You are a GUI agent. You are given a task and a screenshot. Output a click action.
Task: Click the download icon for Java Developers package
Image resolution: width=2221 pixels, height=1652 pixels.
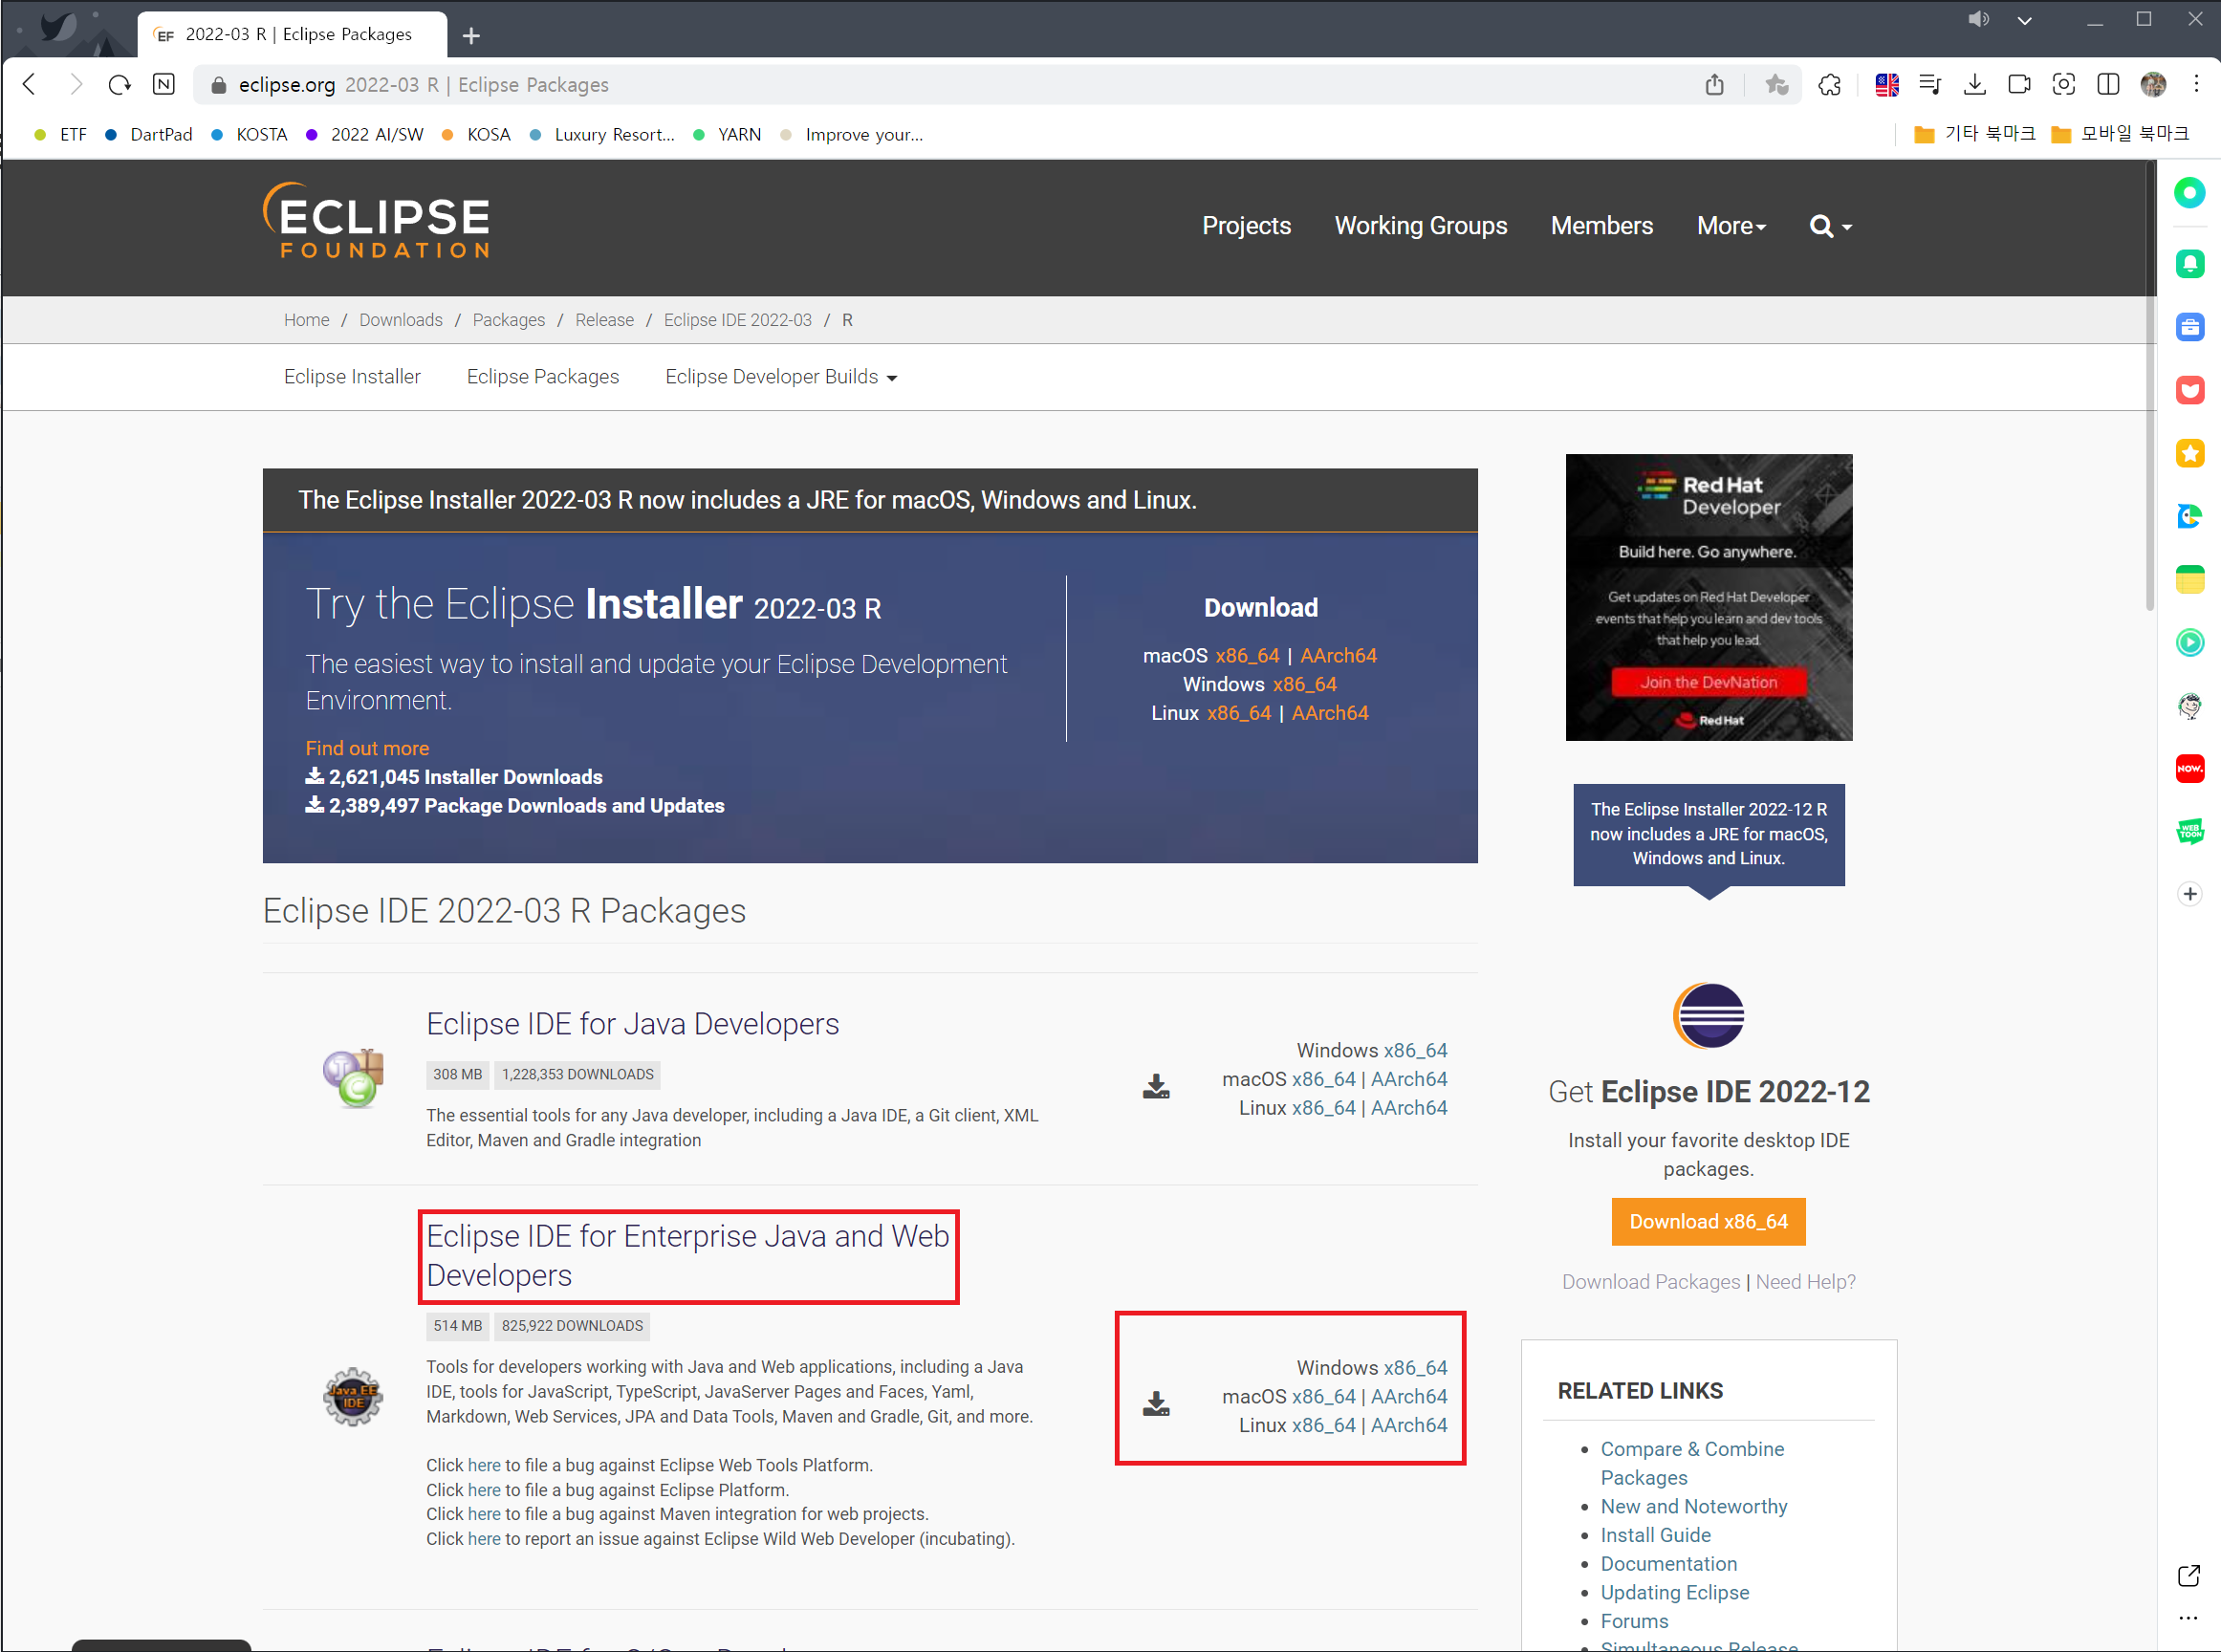(1156, 1087)
